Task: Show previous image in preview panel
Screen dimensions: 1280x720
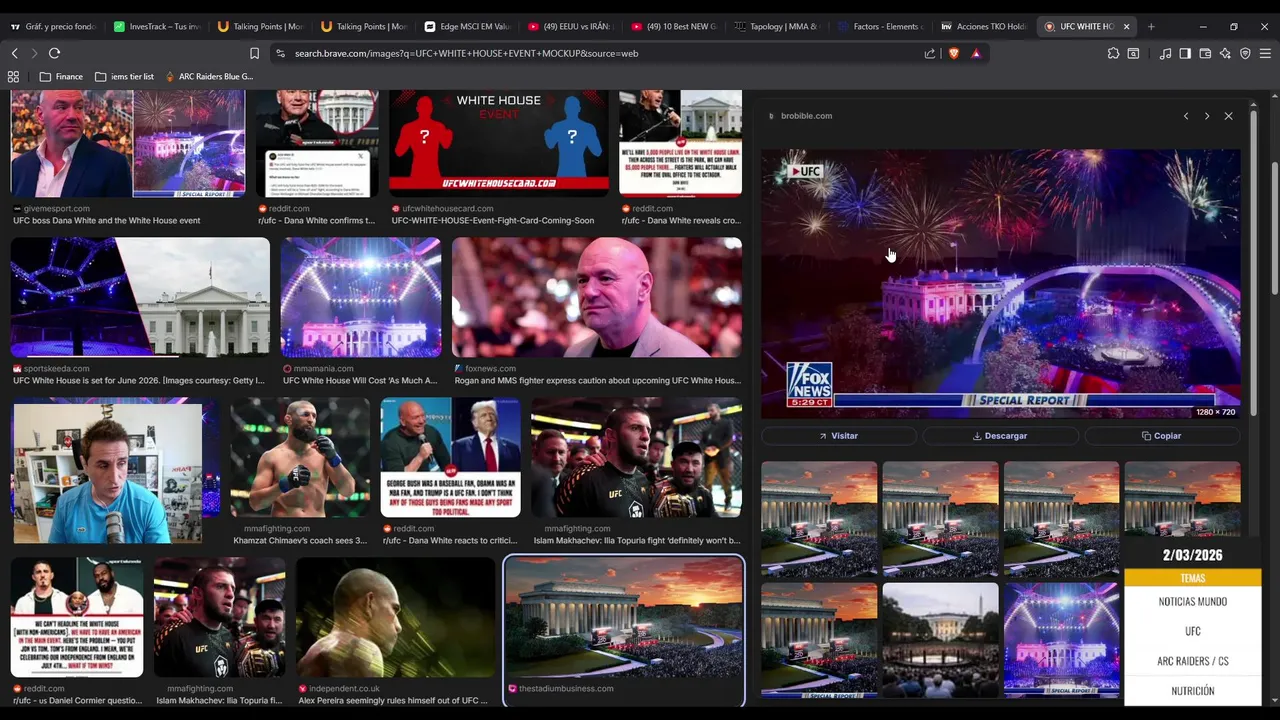Action: click(1186, 116)
